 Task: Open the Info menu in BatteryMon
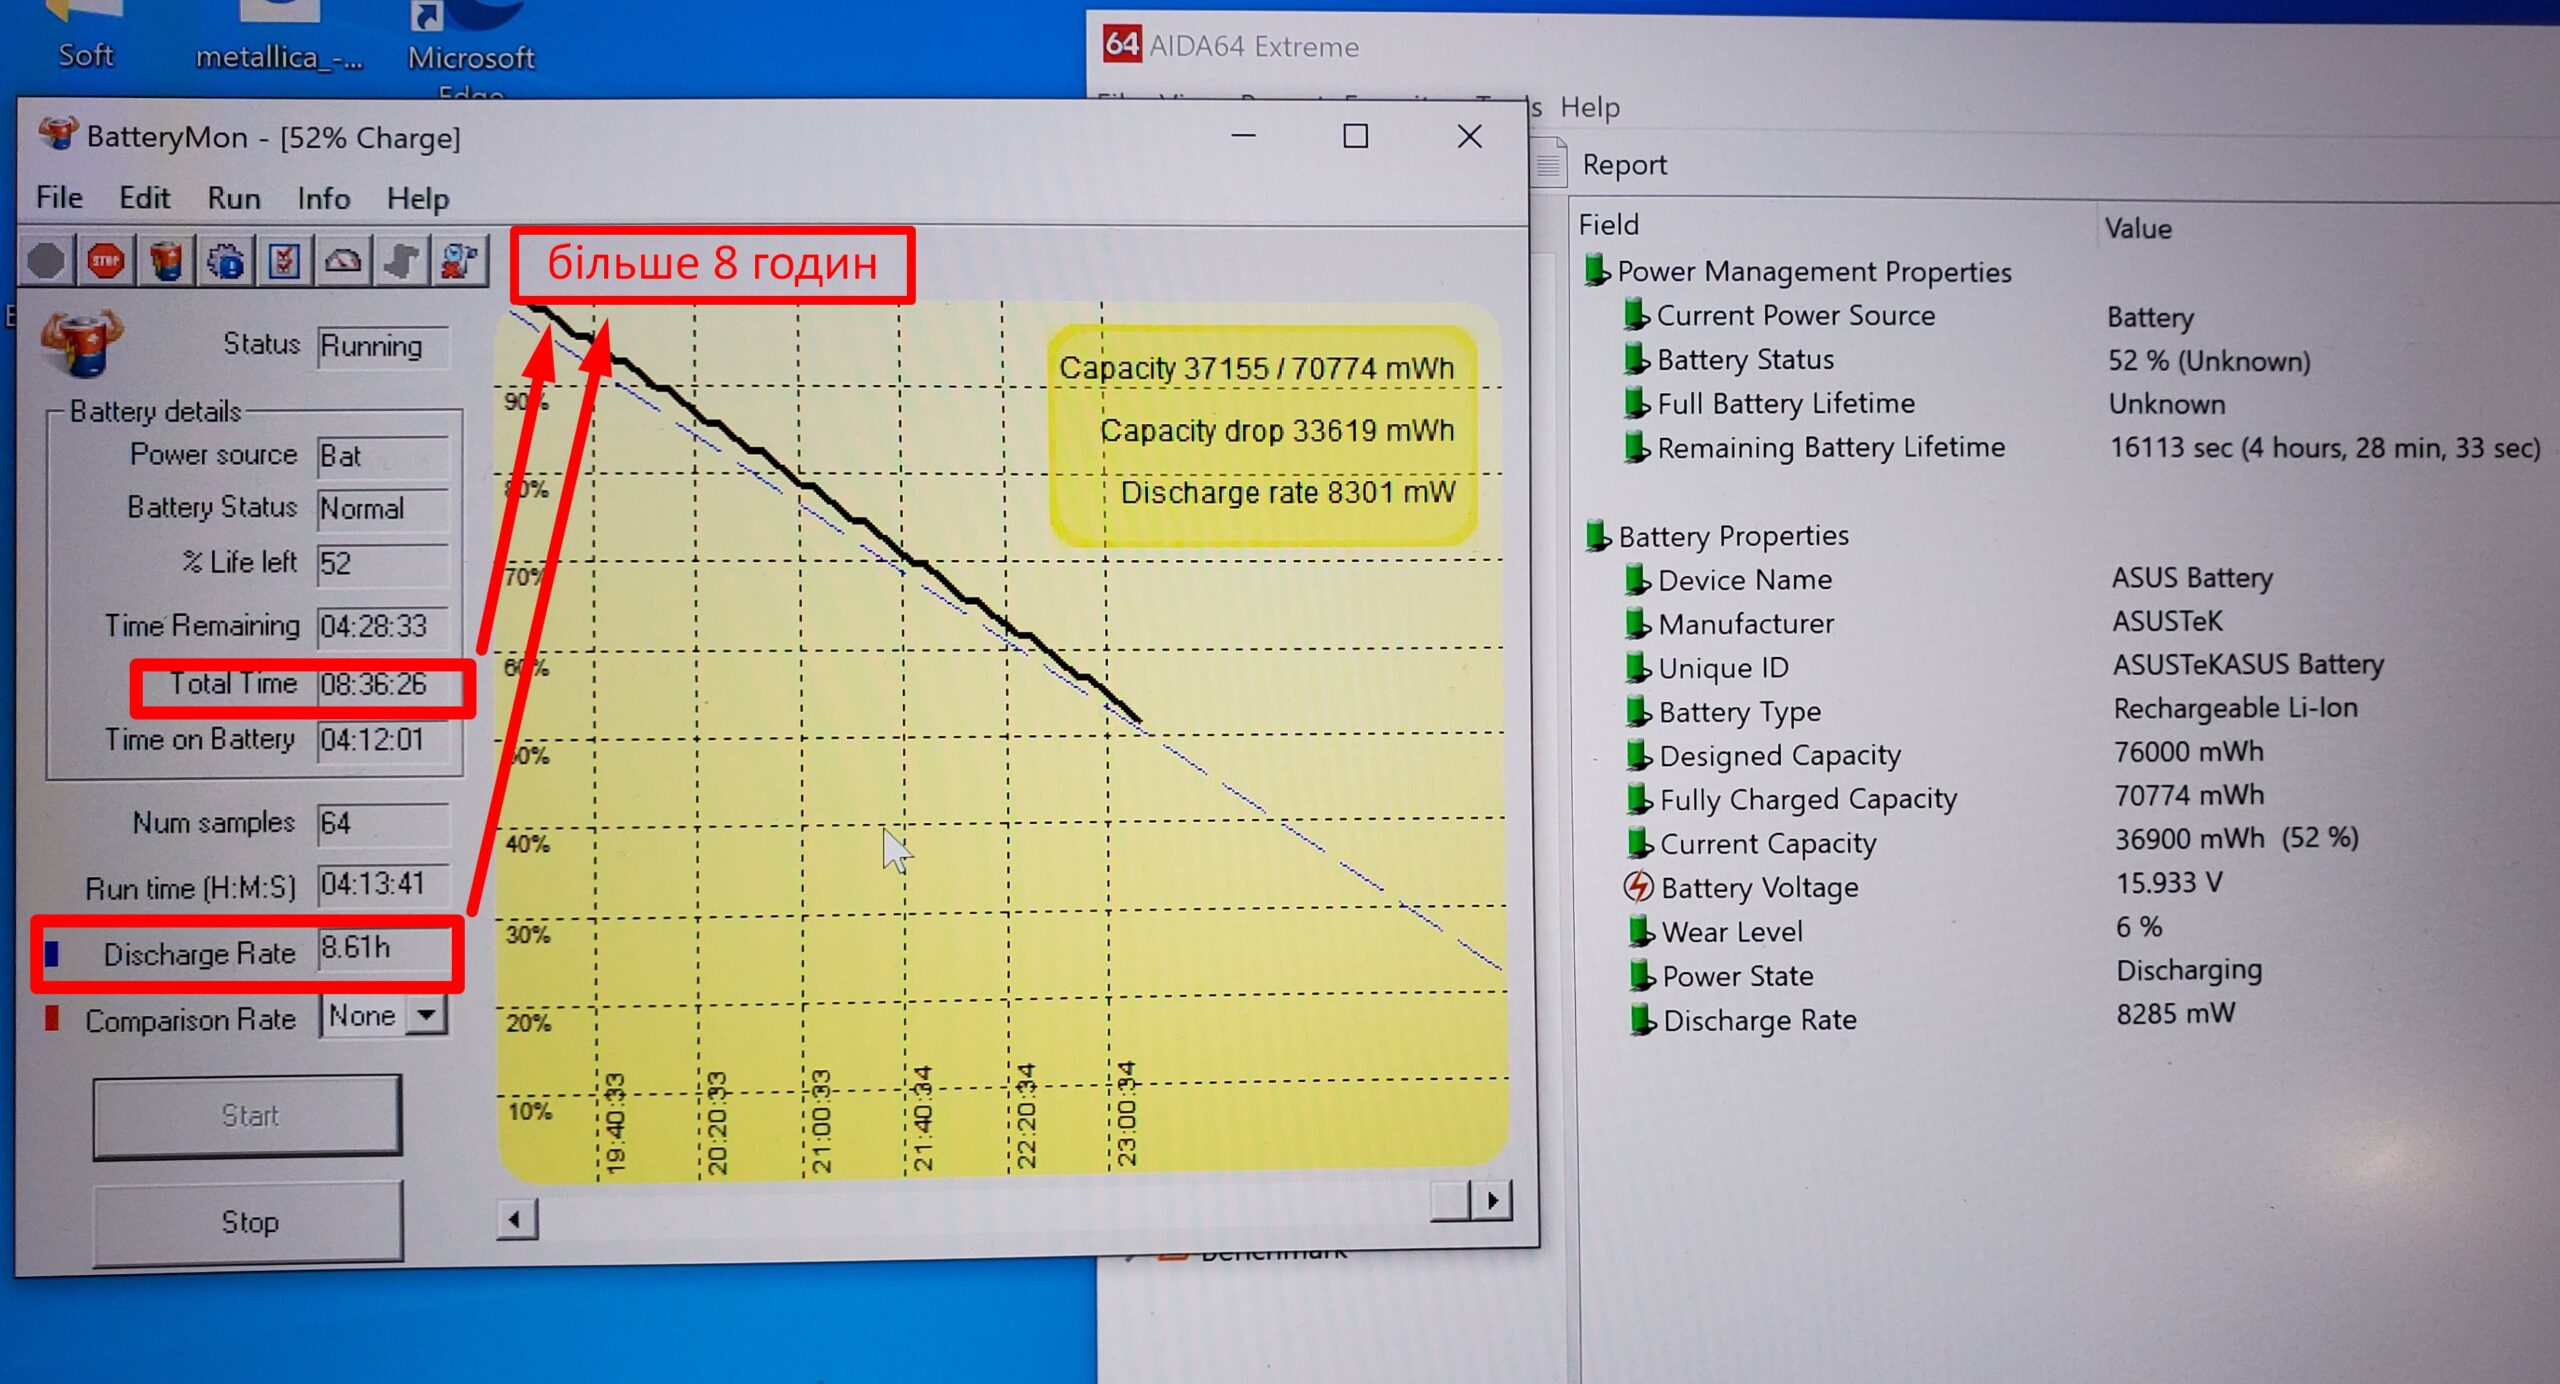(323, 198)
